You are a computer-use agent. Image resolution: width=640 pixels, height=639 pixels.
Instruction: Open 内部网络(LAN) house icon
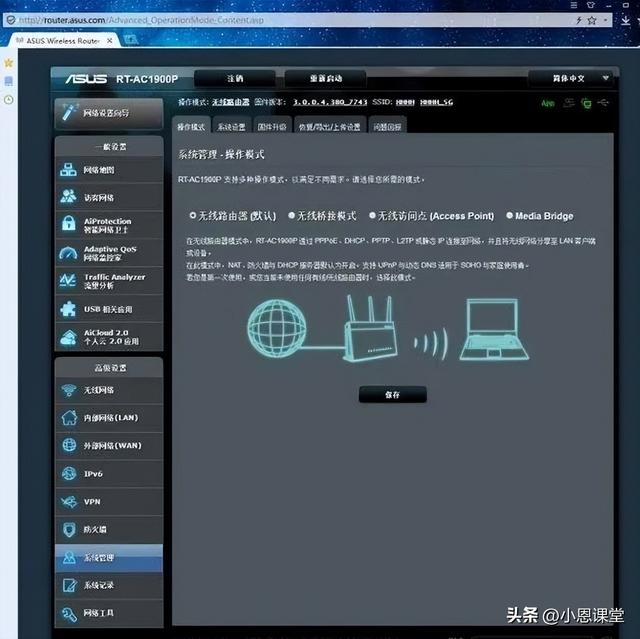[x=69, y=417]
